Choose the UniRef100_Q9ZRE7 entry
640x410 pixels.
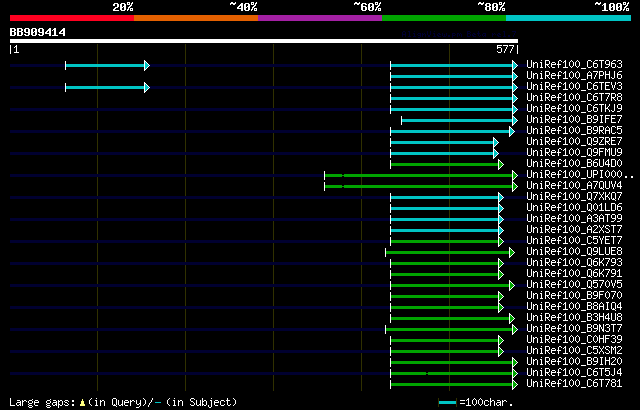(574, 142)
